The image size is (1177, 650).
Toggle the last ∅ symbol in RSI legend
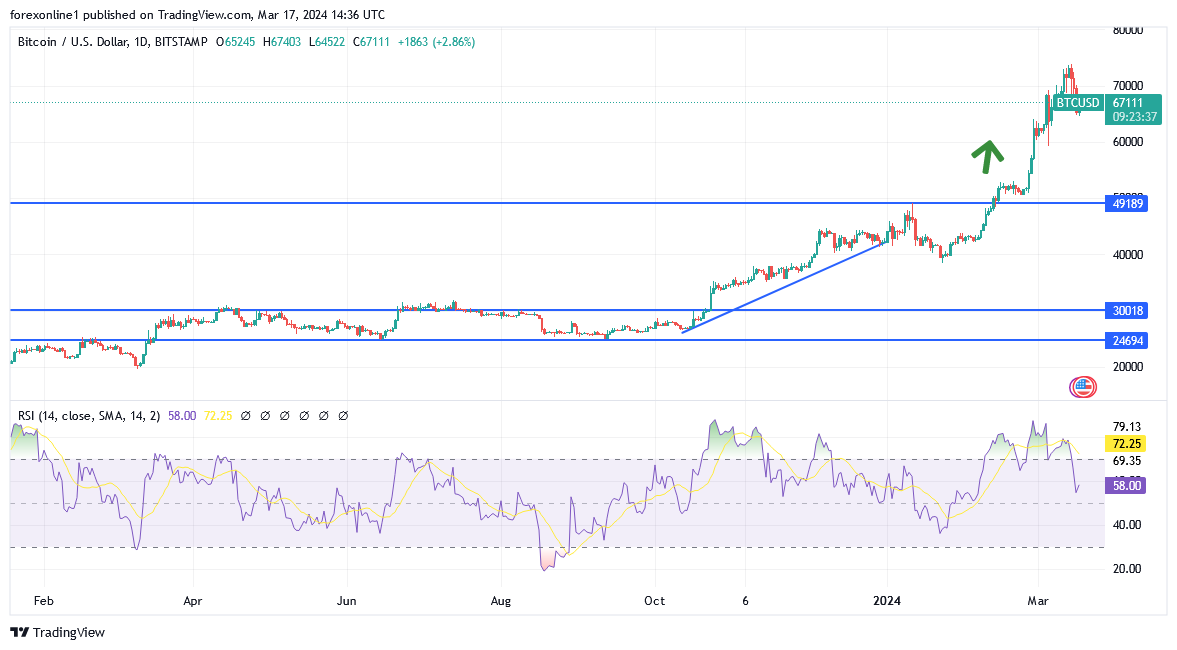pyautogui.click(x=343, y=414)
